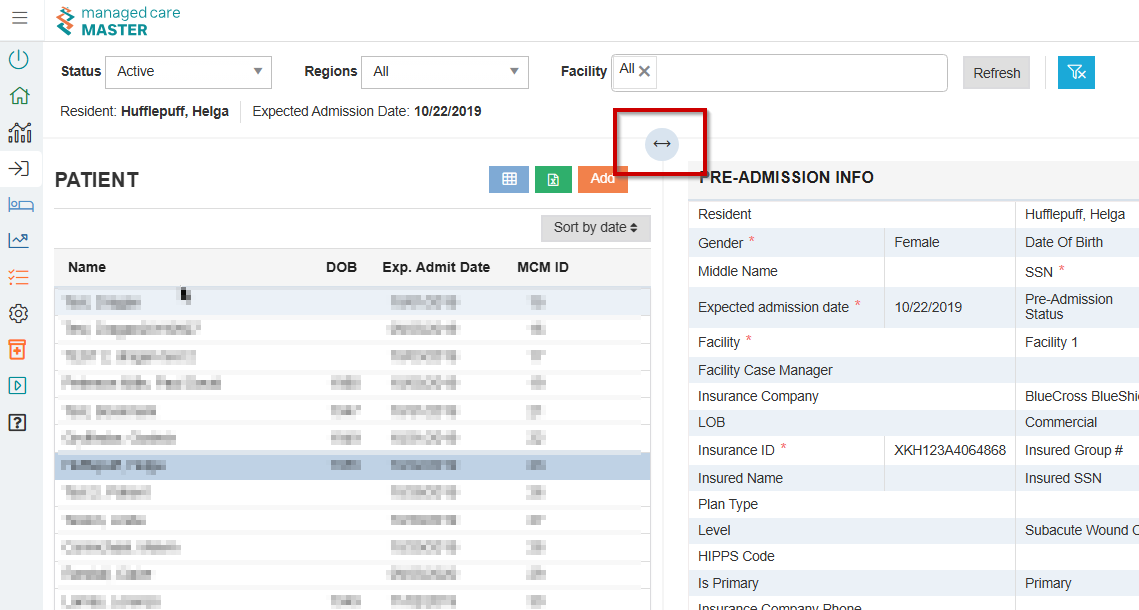Image resolution: width=1139 pixels, height=610 pixels.
Task: Click the Insurance Company label
Action: [x=758, y=396]
